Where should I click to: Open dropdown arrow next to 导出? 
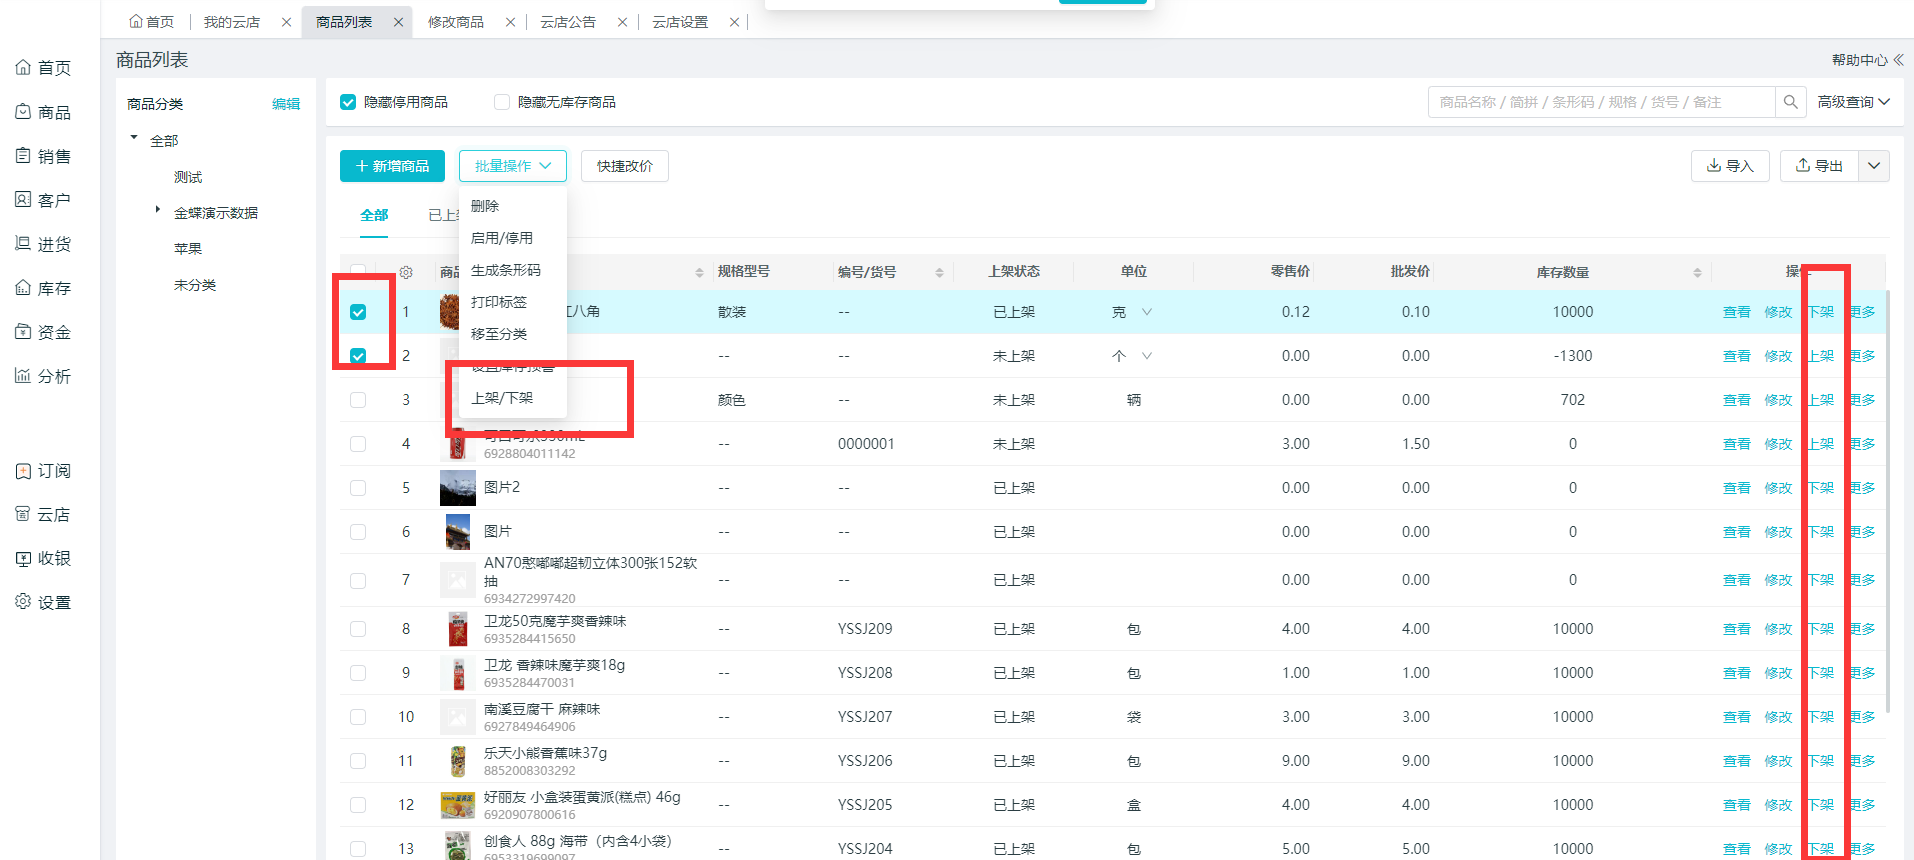(1874, 166)
